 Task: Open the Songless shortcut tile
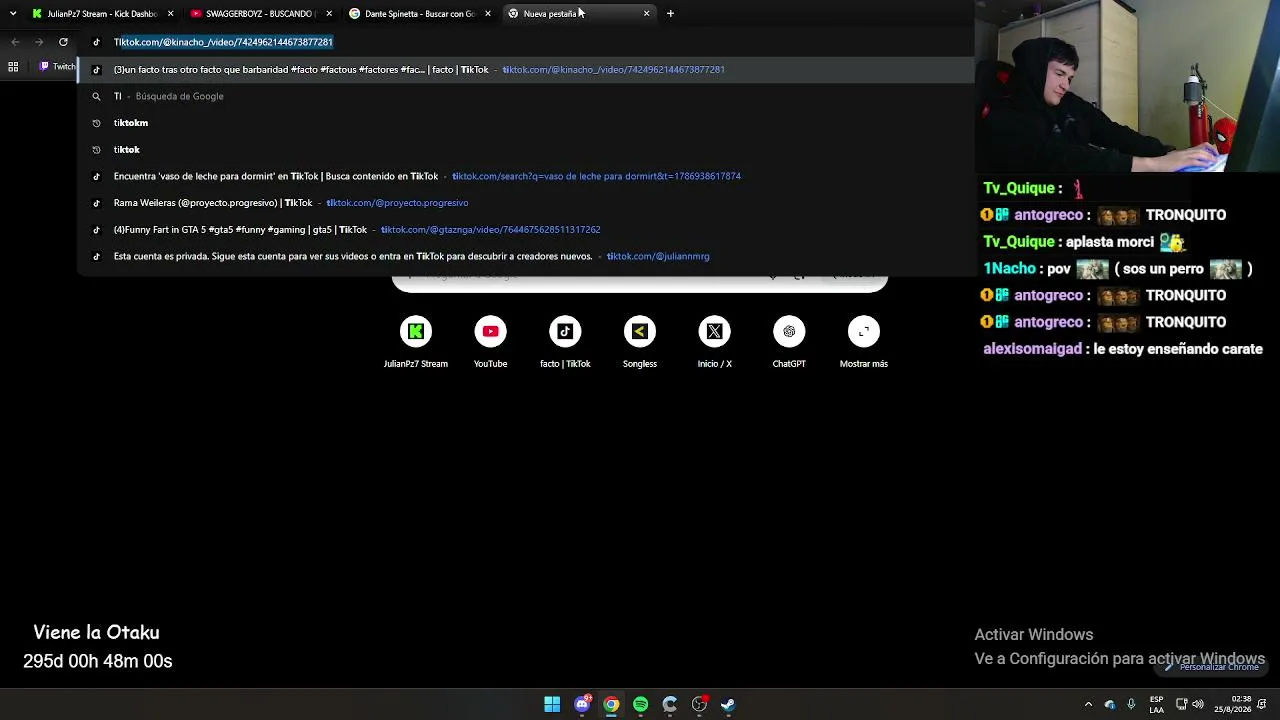click(x=640, y=342)
